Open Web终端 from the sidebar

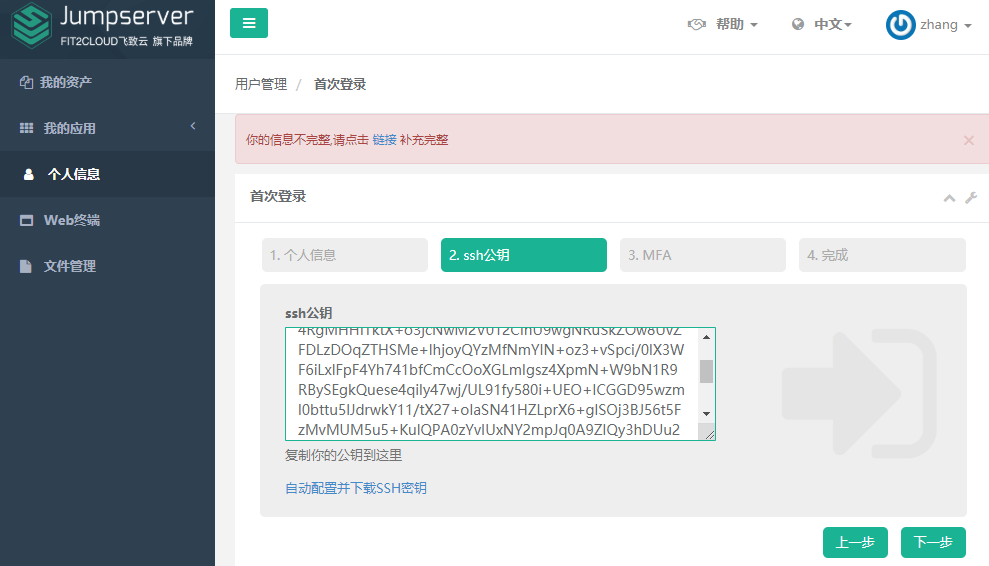point(71,220)
